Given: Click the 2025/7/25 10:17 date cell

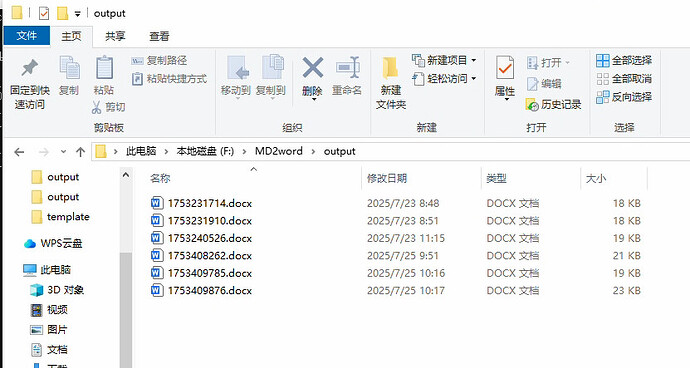Looking at the screenshot, I should coord(406,291).
